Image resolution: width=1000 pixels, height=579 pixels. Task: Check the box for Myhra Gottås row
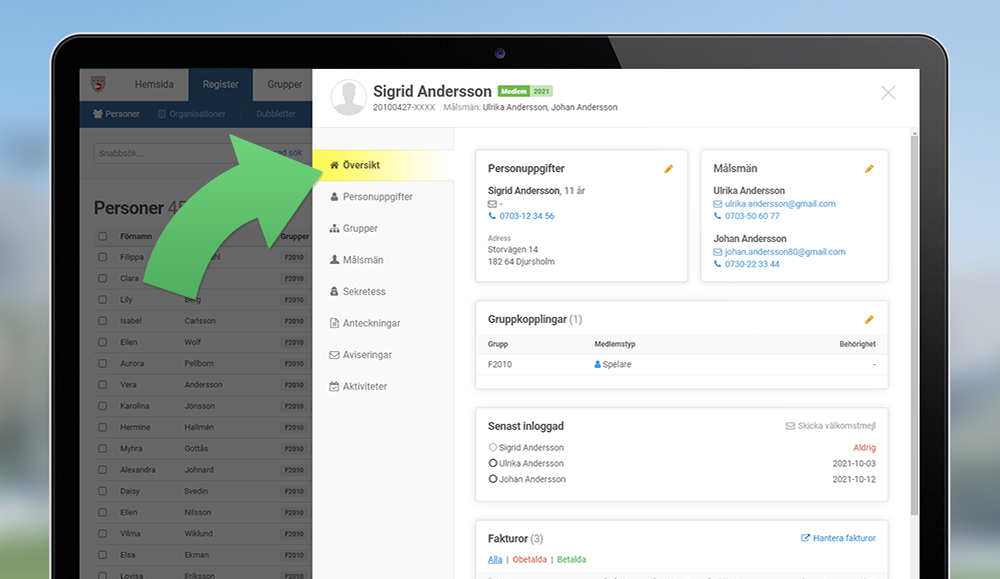click(102, 448)
